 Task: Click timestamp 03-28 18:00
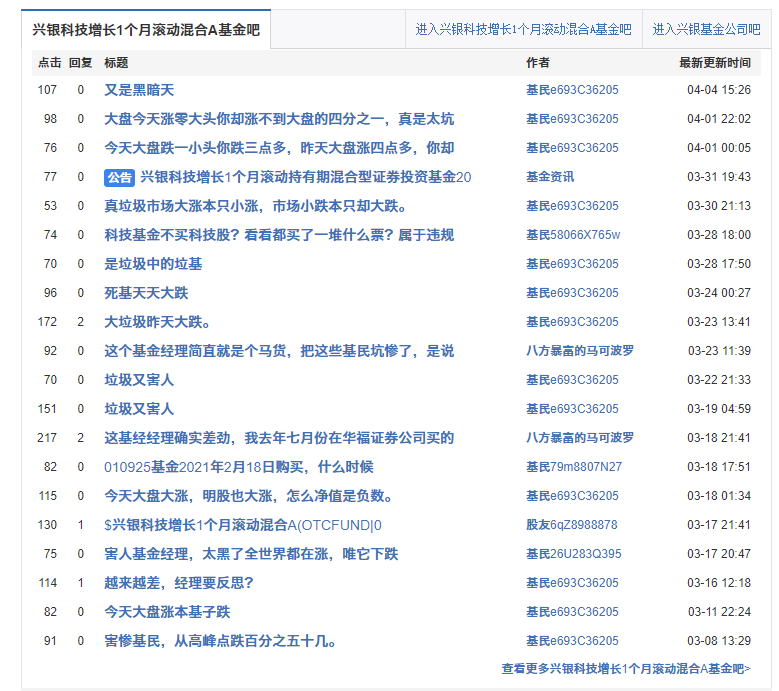719,234
